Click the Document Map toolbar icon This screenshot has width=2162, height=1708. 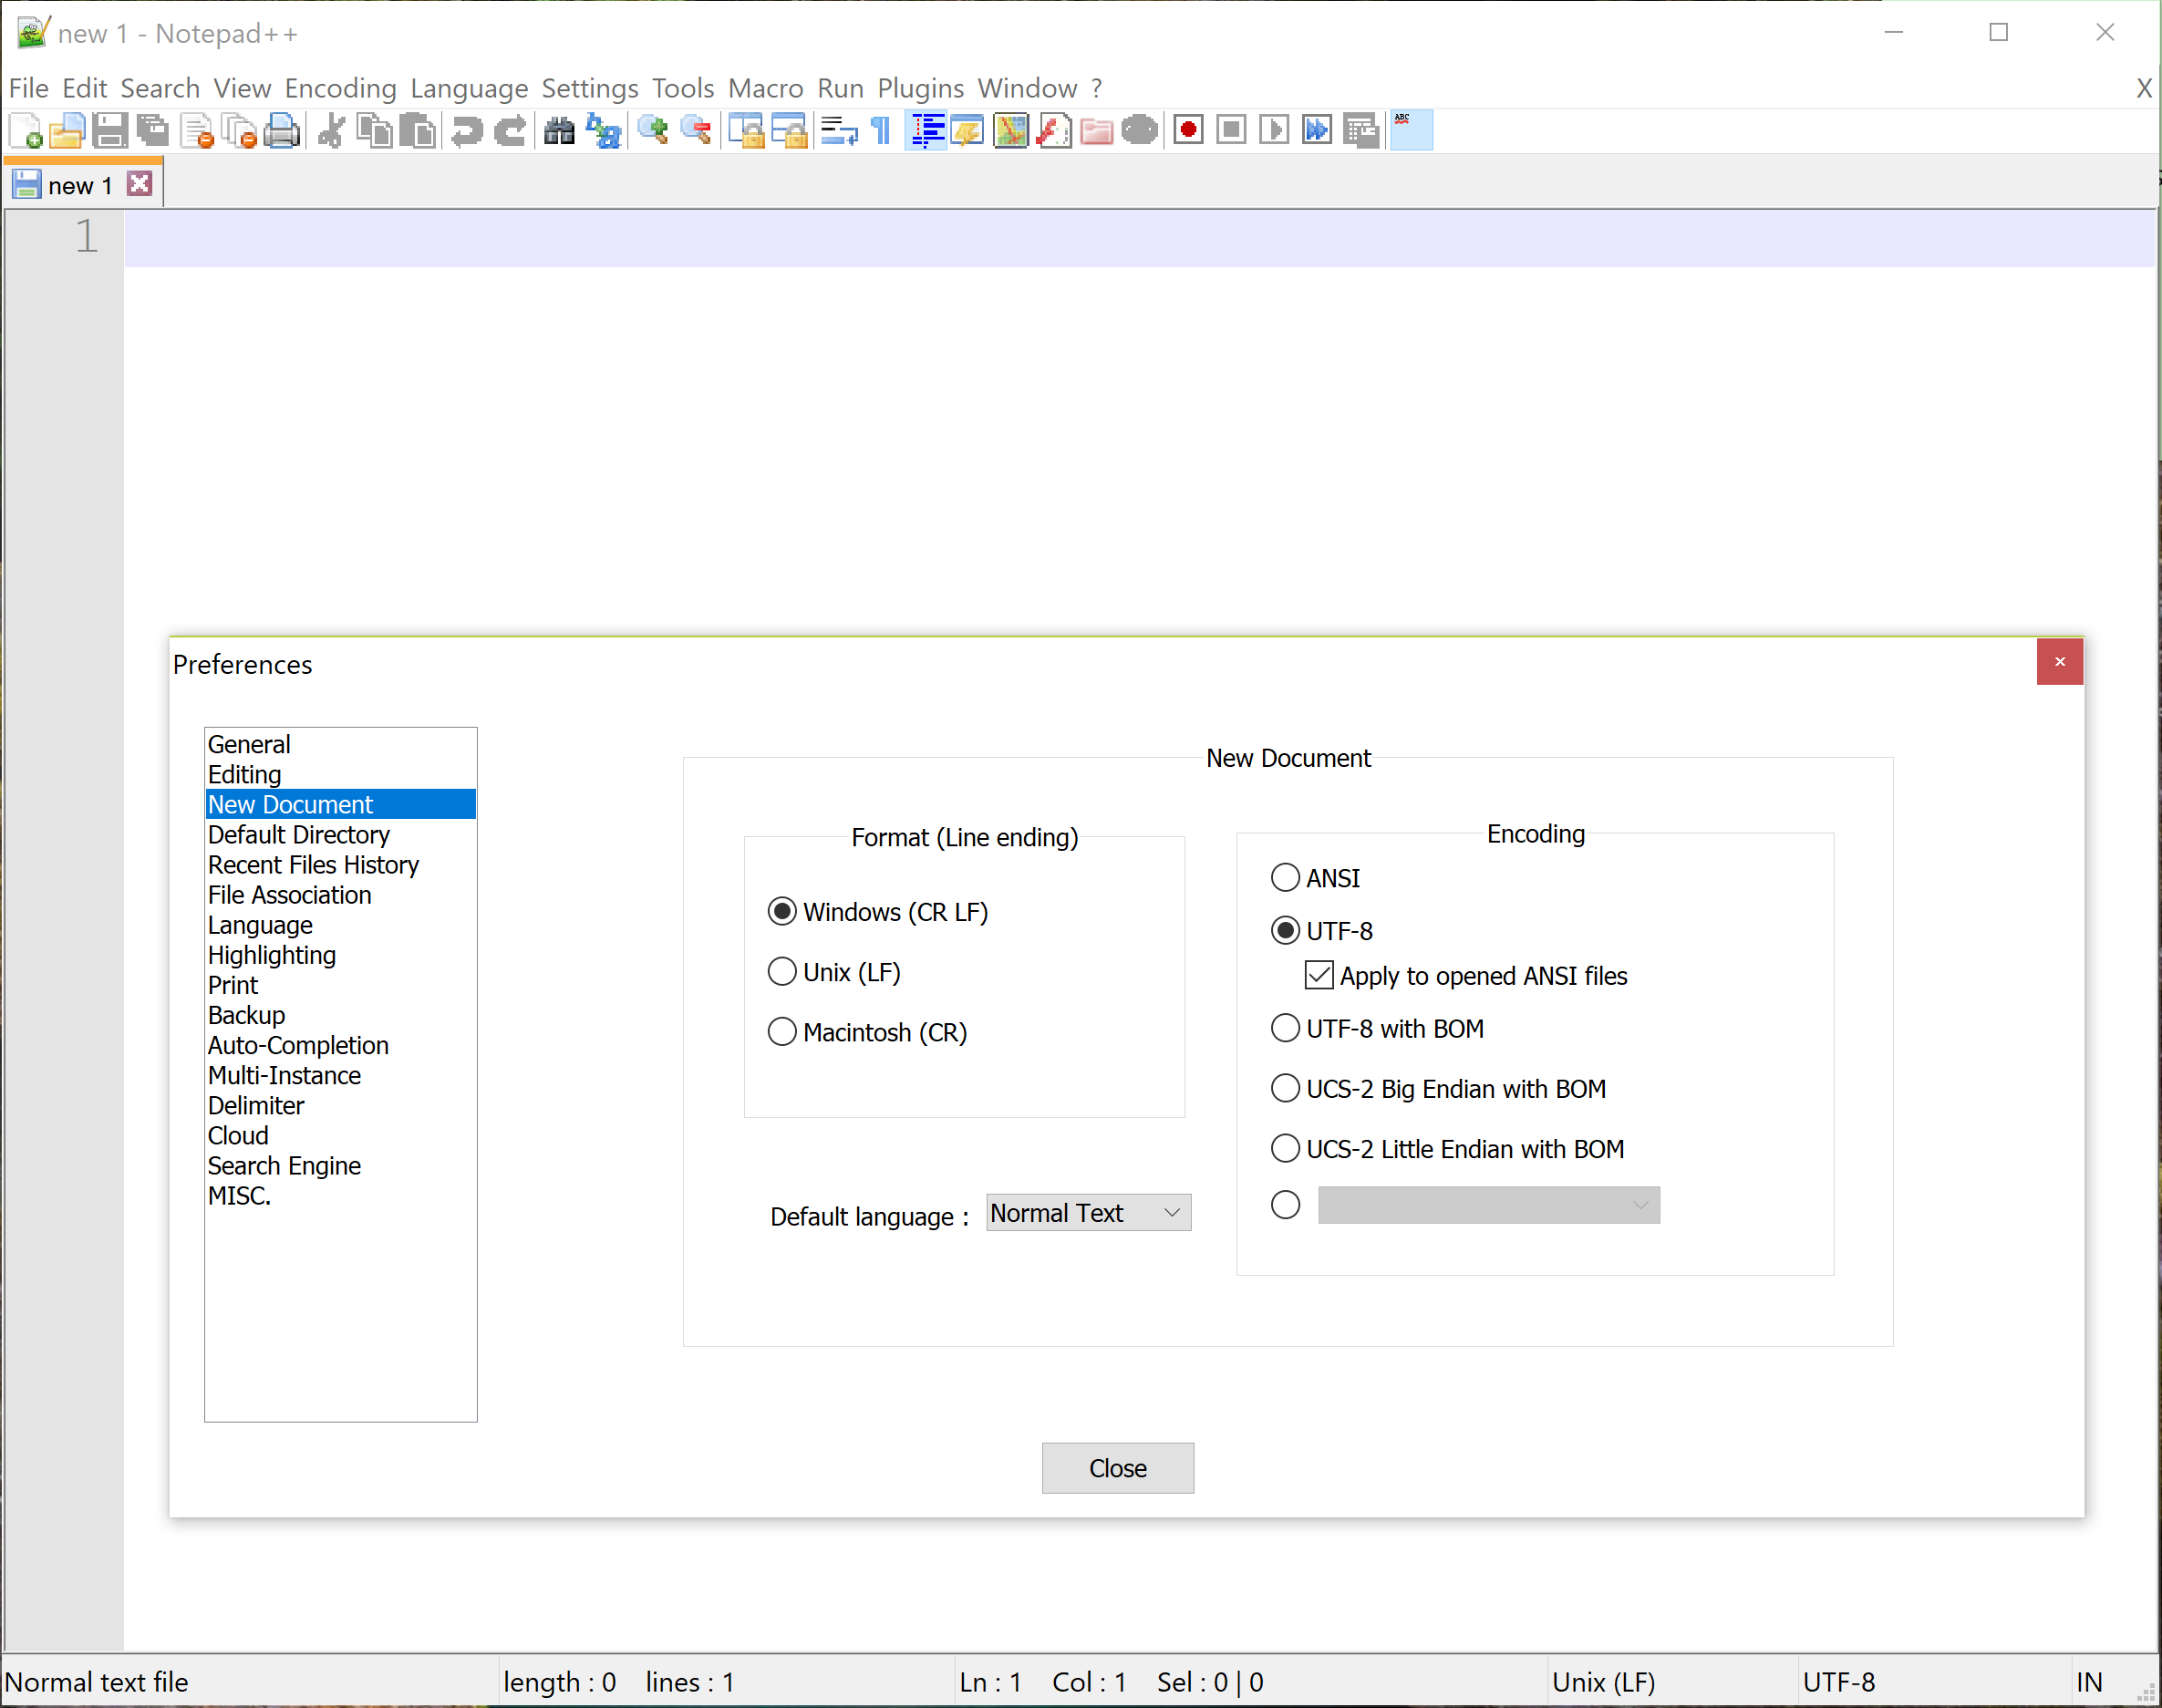tap(1011, 131)
